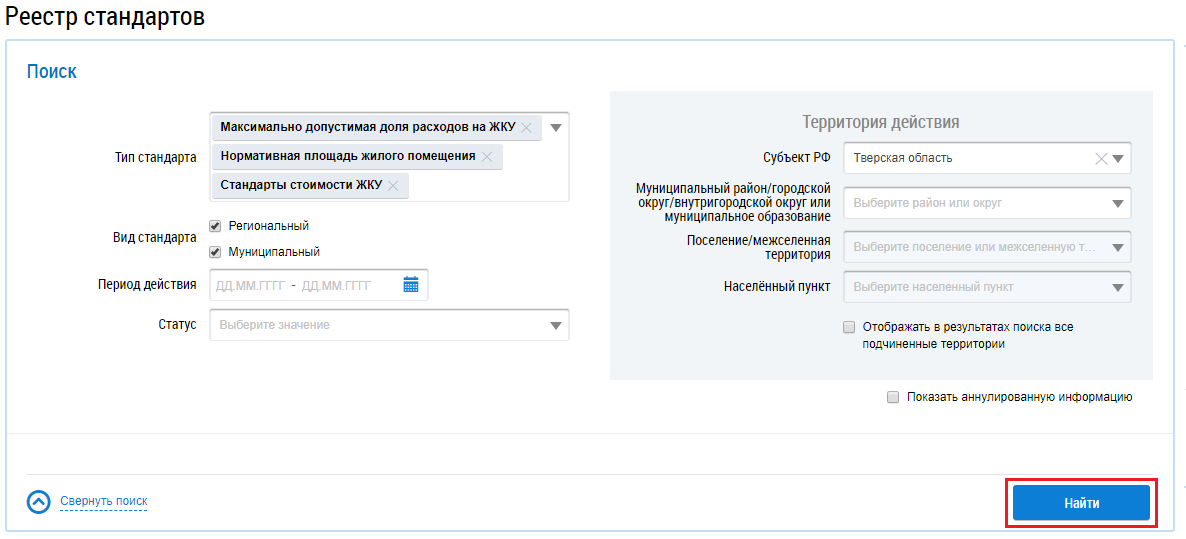Screen dimensions: 1186x539
Task: Clear the 'Тверская область' selection
Action: click(1101, 158)
